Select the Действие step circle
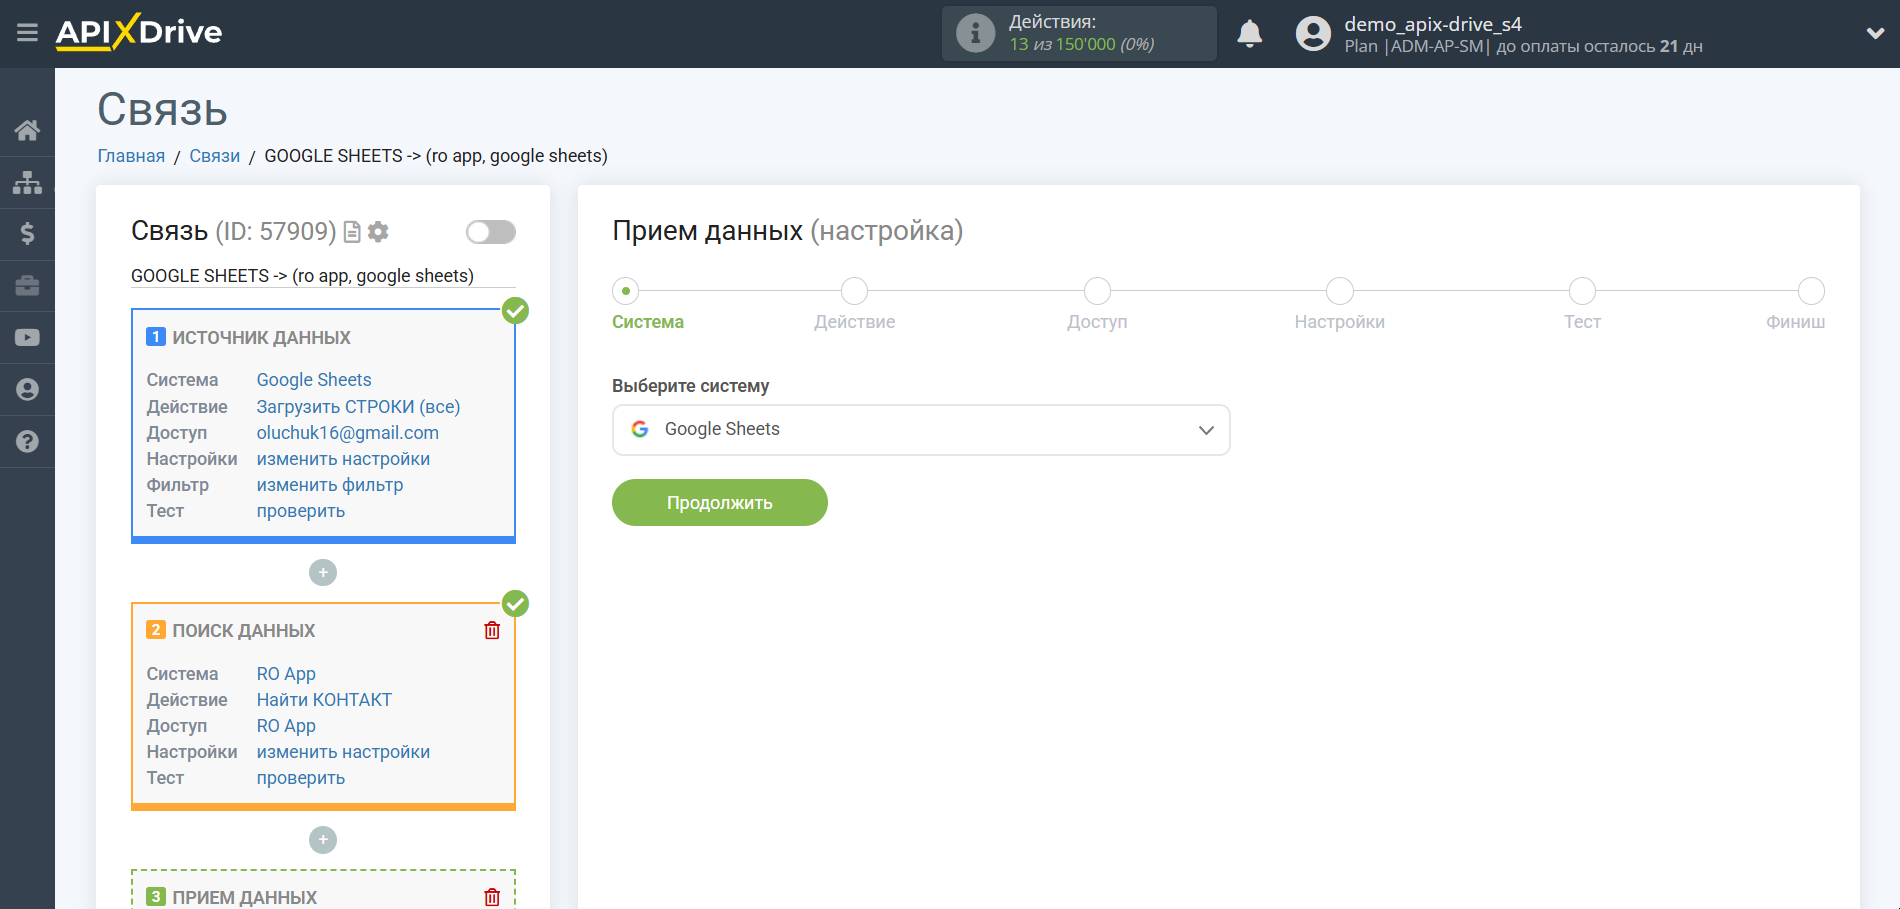1900x909 pixels. coord(854,291)
